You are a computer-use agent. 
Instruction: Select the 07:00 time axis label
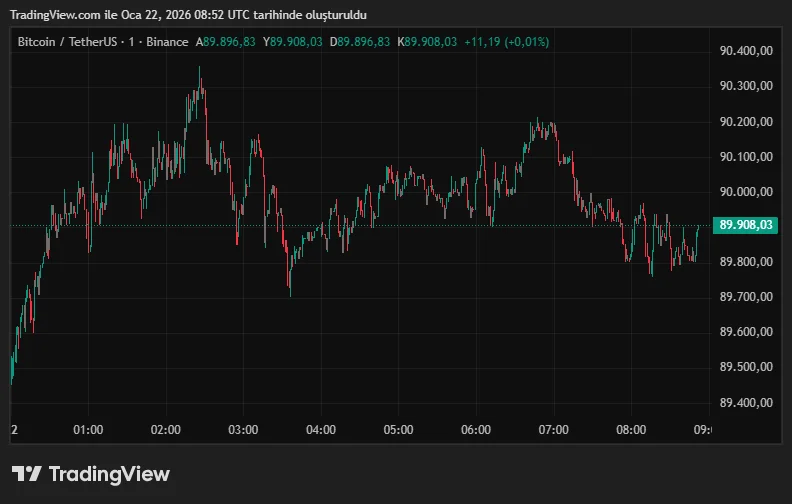point(553,430)
